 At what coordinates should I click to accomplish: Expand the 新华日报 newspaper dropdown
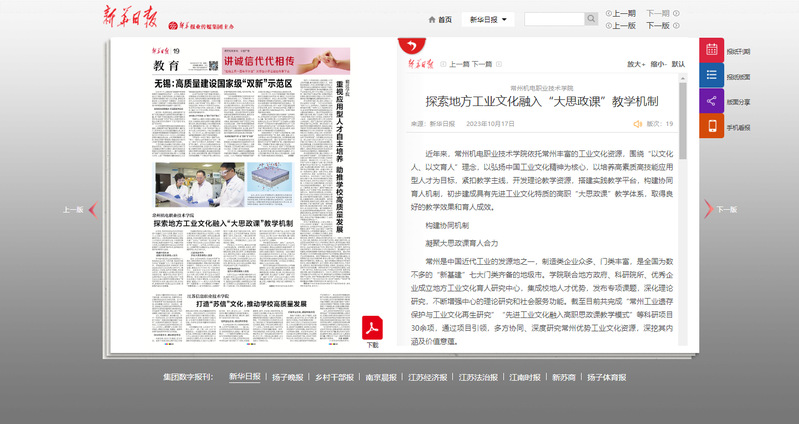coord(487,19)
